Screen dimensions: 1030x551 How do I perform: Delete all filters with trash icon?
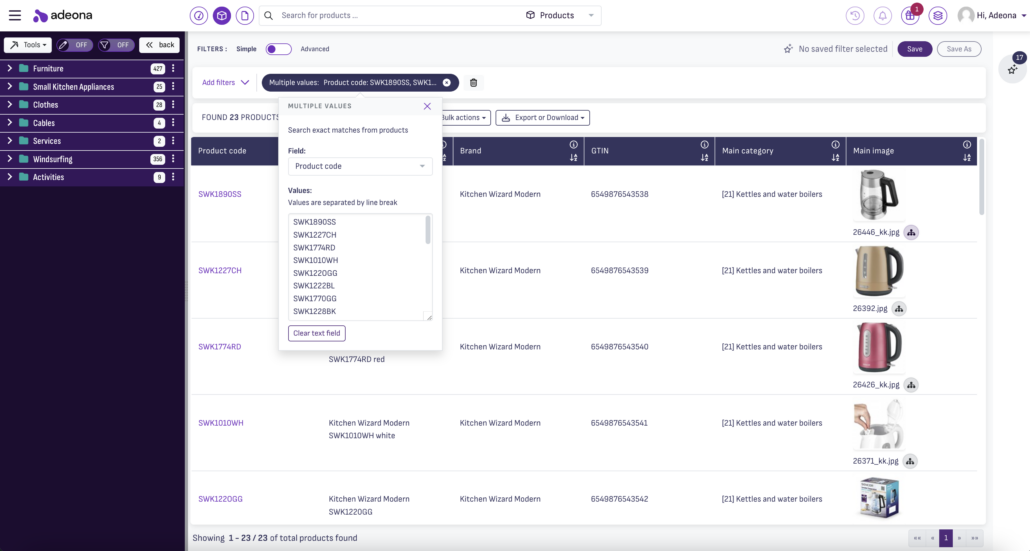click(x=474, y=83)
